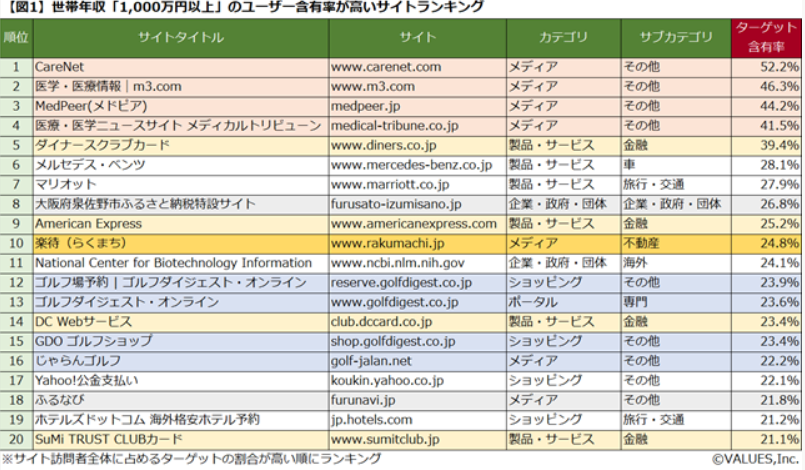
Task: Select MedPeer(メドピア) title cell
Action: click(181, 106)
